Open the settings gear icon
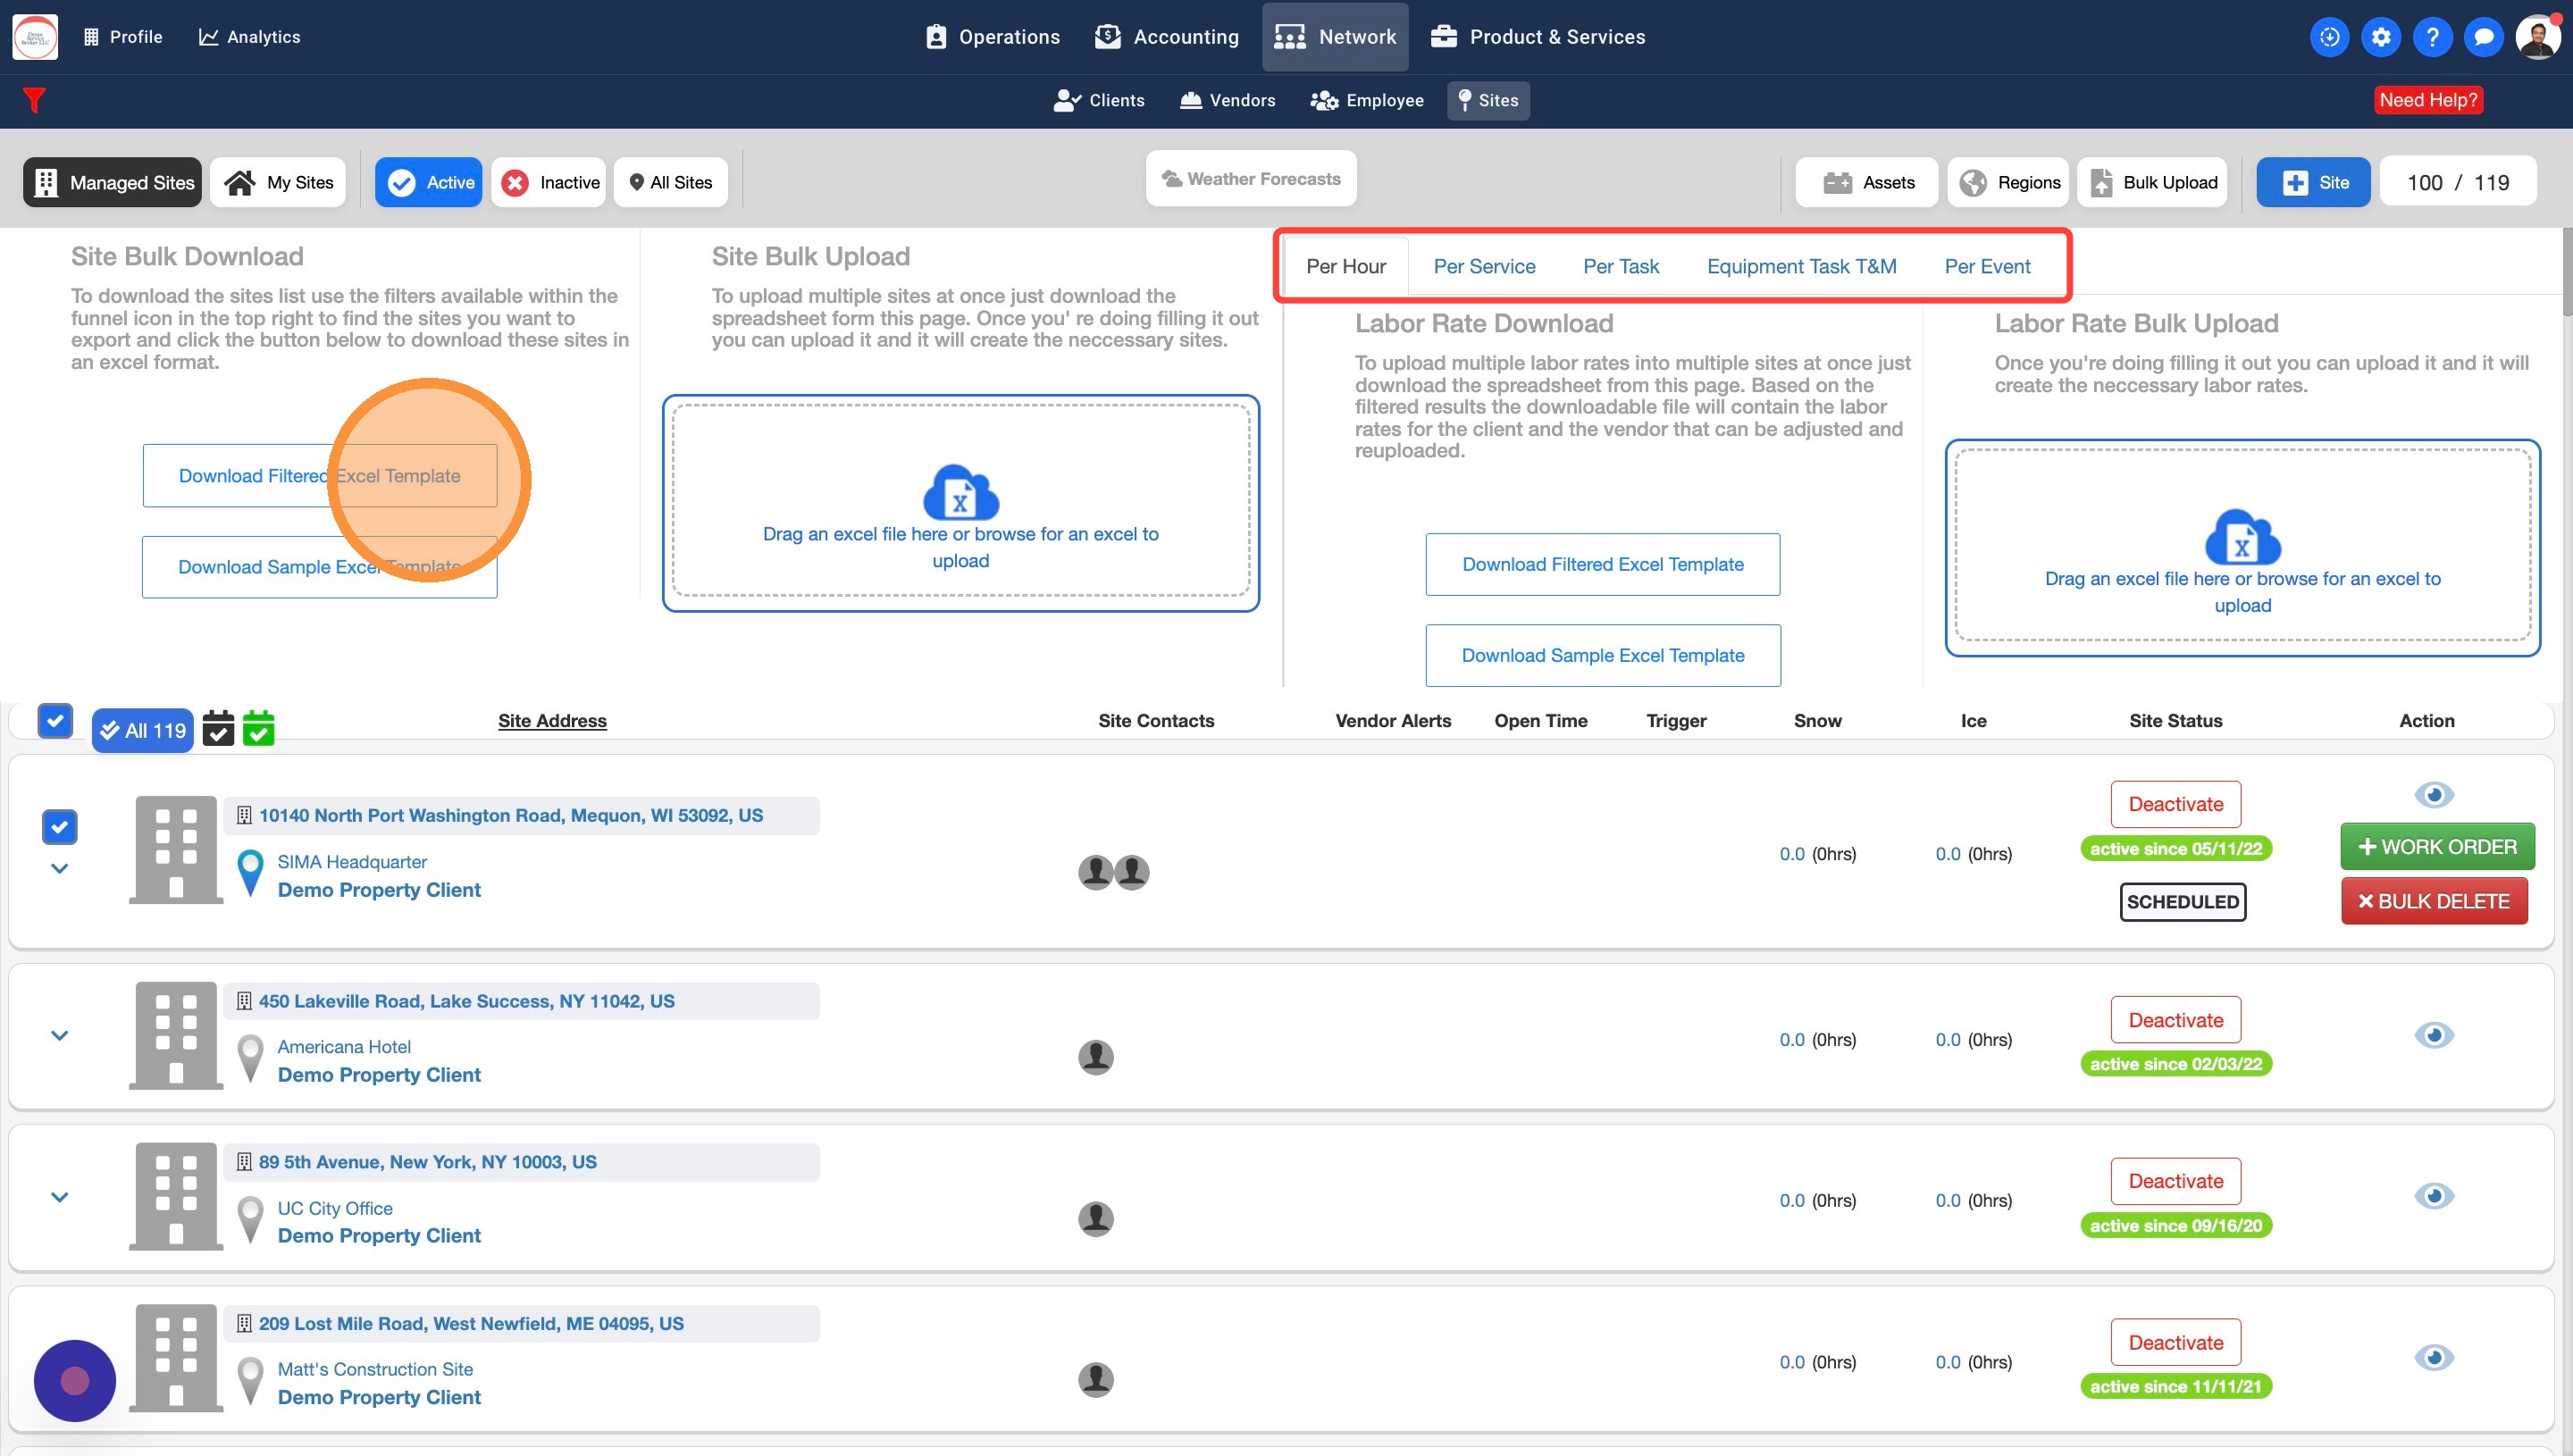Viewport: 2573px width, 1456px height. click(x=2381, y=37)
